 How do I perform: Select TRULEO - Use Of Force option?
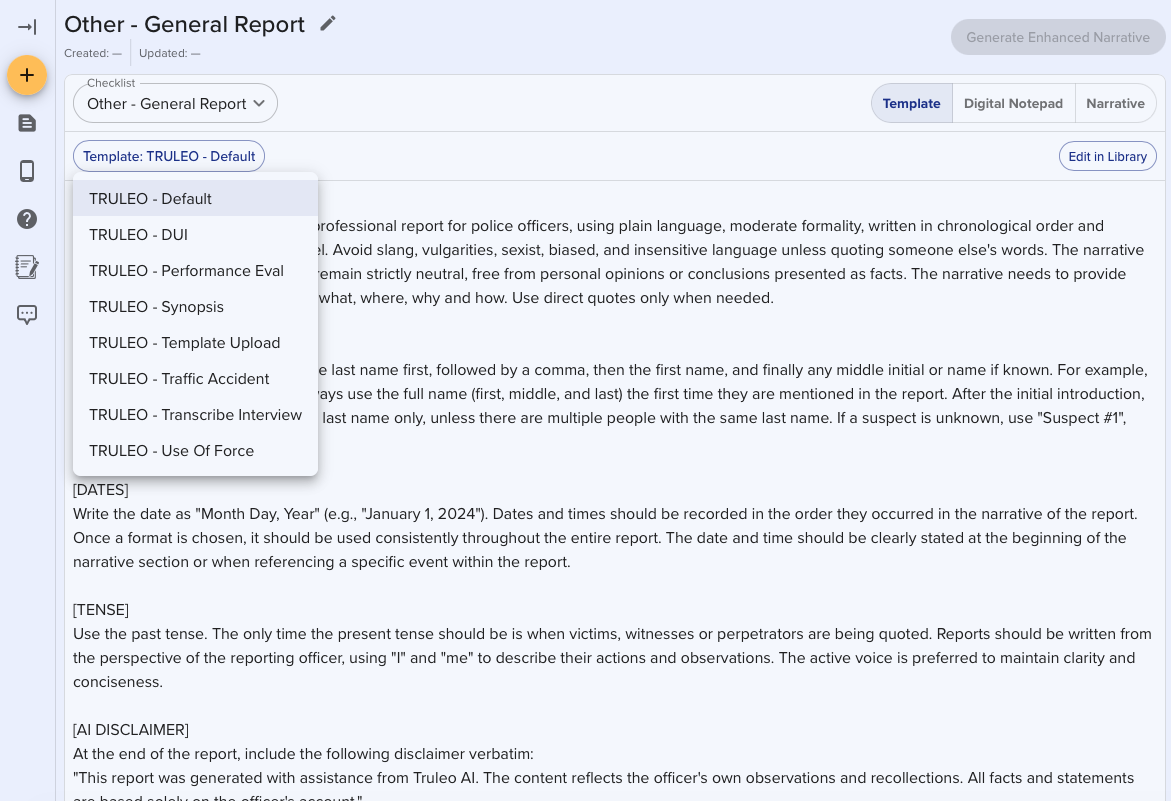(172, 451)
